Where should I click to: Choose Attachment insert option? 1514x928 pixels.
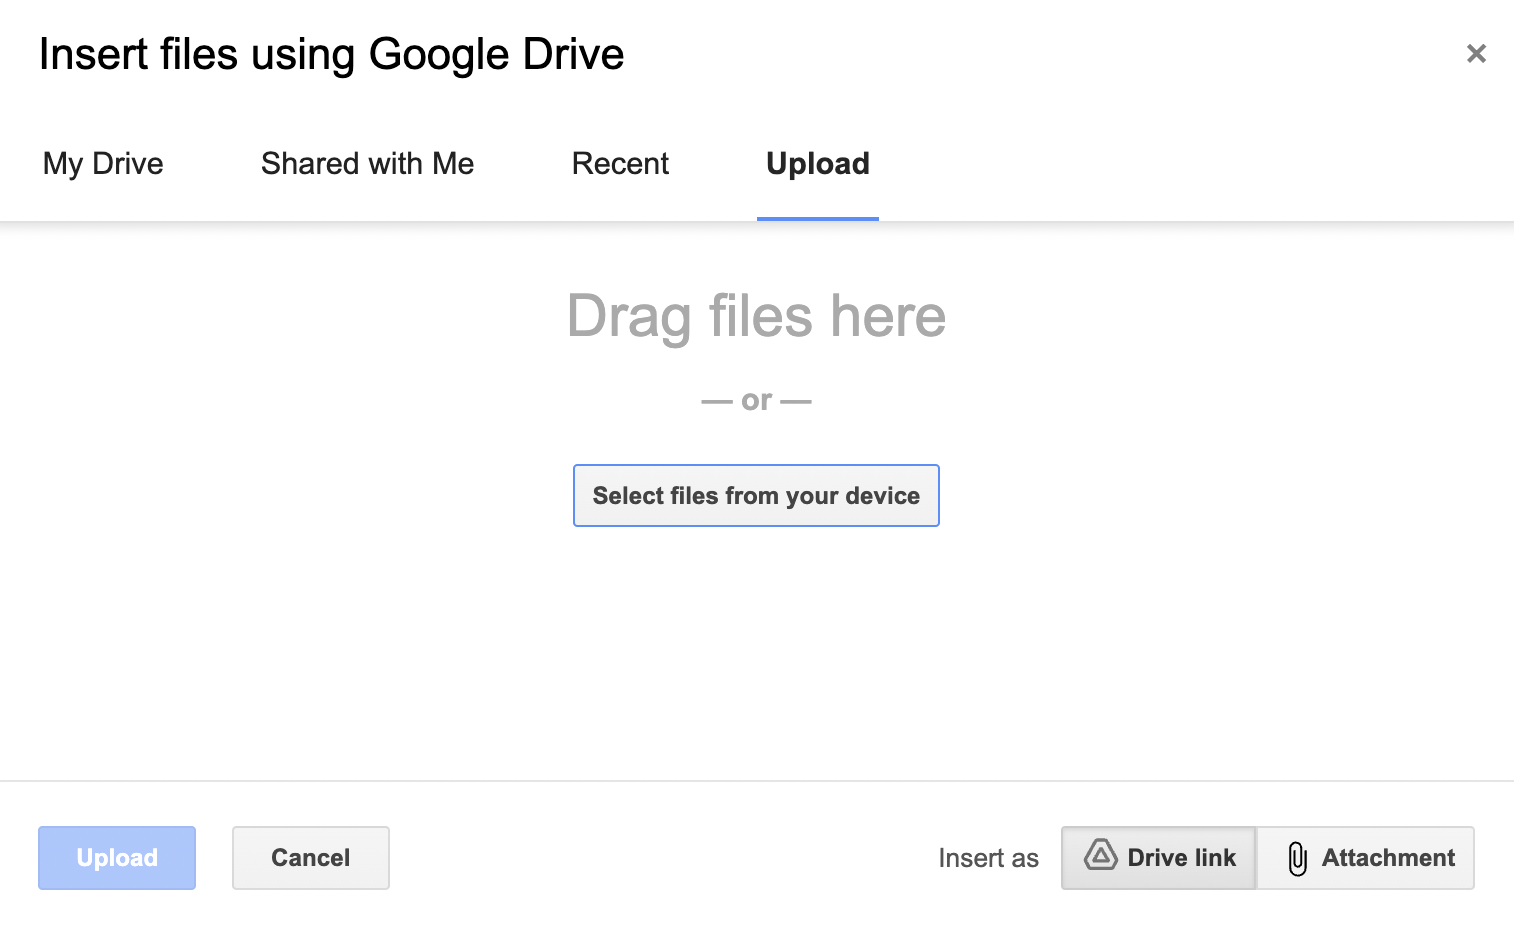pos(1366,858)
